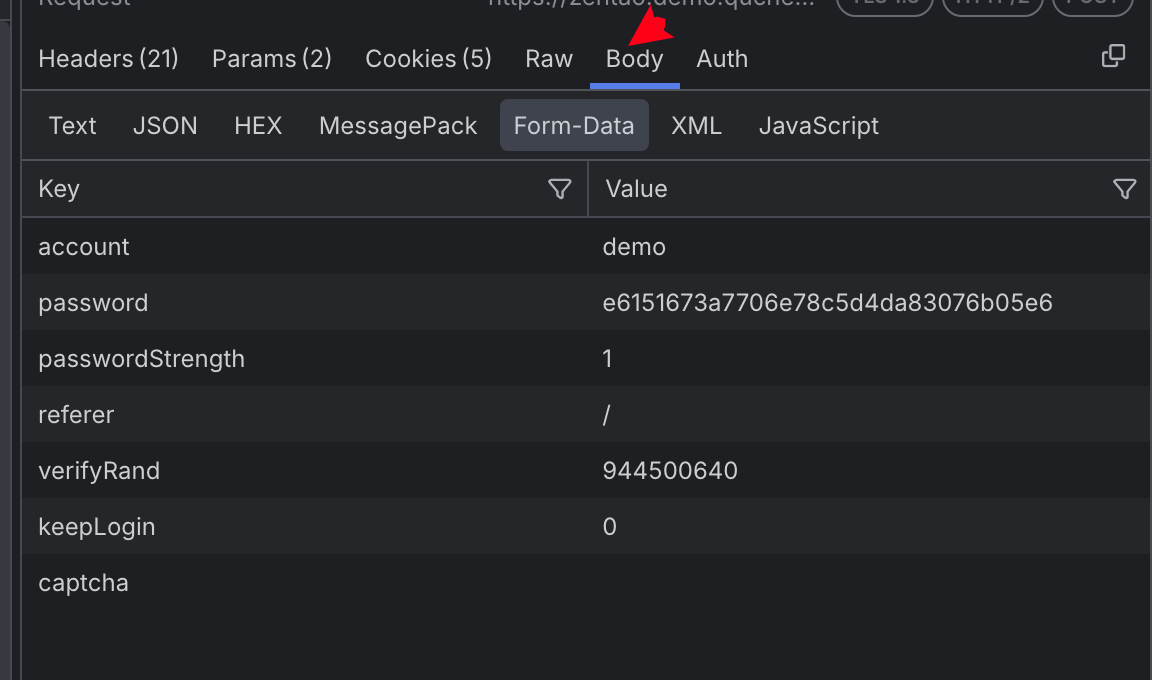Switch body view to JSON
1152x680 pixels.
(x=165, y=126)
